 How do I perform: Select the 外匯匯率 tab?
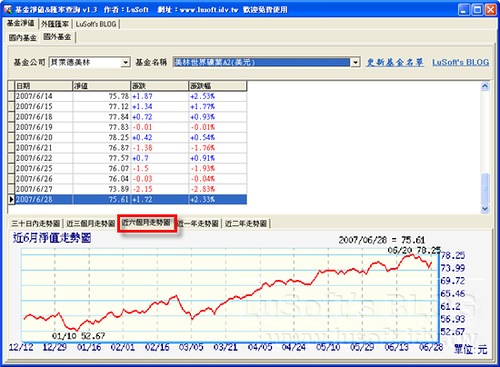55,24
